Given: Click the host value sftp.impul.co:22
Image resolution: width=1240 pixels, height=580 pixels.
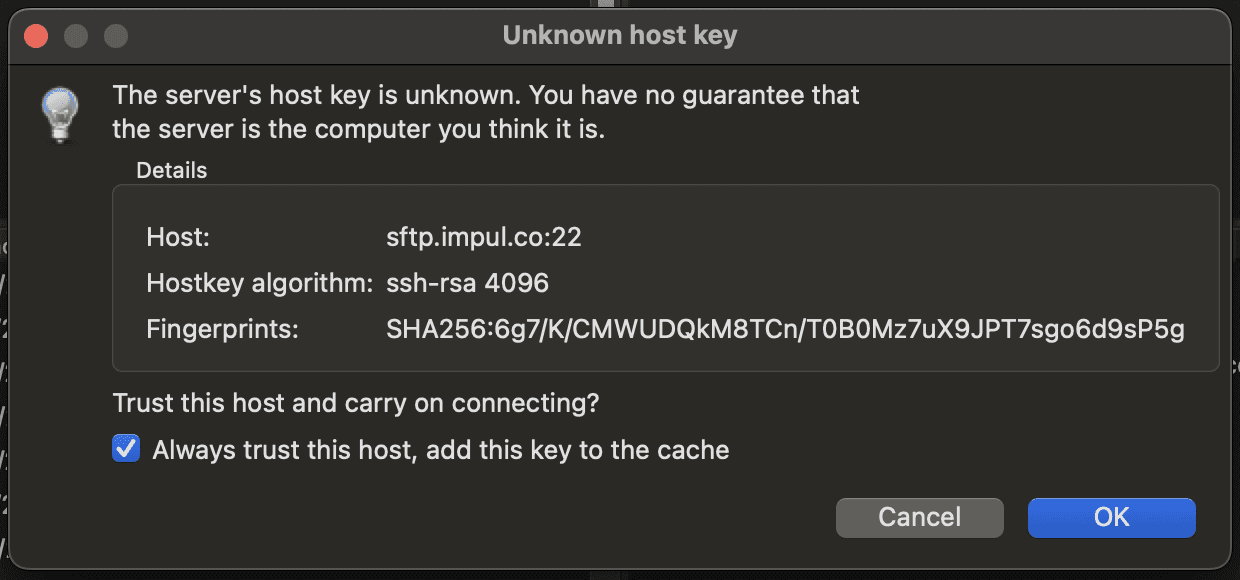Looking at the screenshot, I should [484, 238].
